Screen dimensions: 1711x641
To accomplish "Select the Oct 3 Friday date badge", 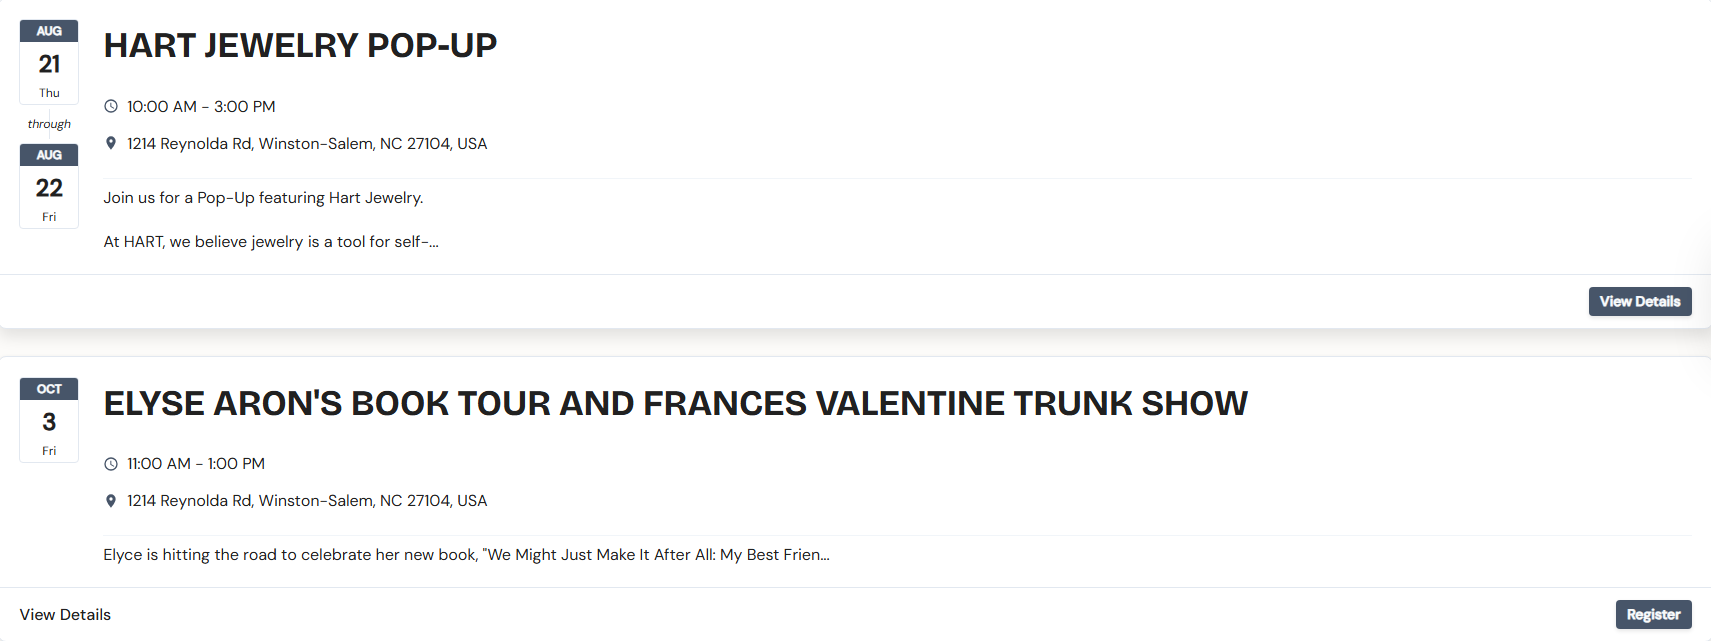I will pos(49,421).
